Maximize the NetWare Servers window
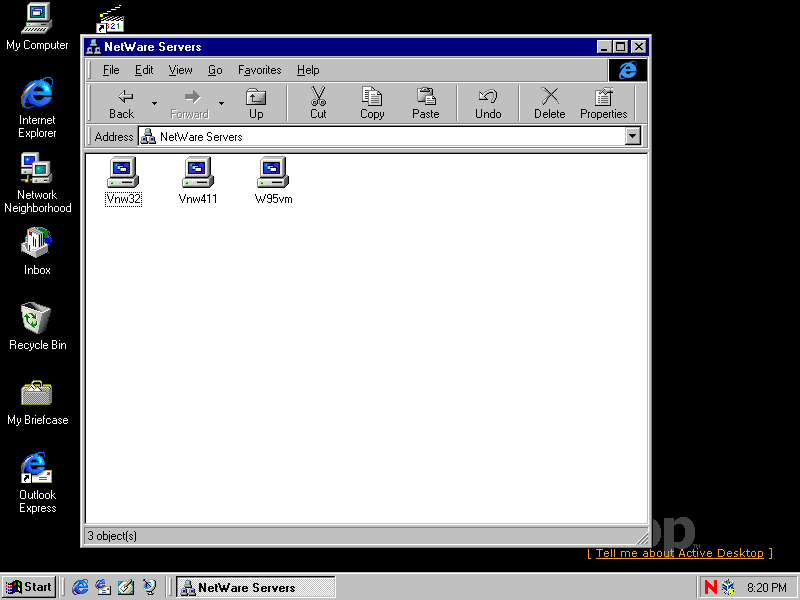Image resolution: width=800 pixels, height=600 pixels. (620, 47)
